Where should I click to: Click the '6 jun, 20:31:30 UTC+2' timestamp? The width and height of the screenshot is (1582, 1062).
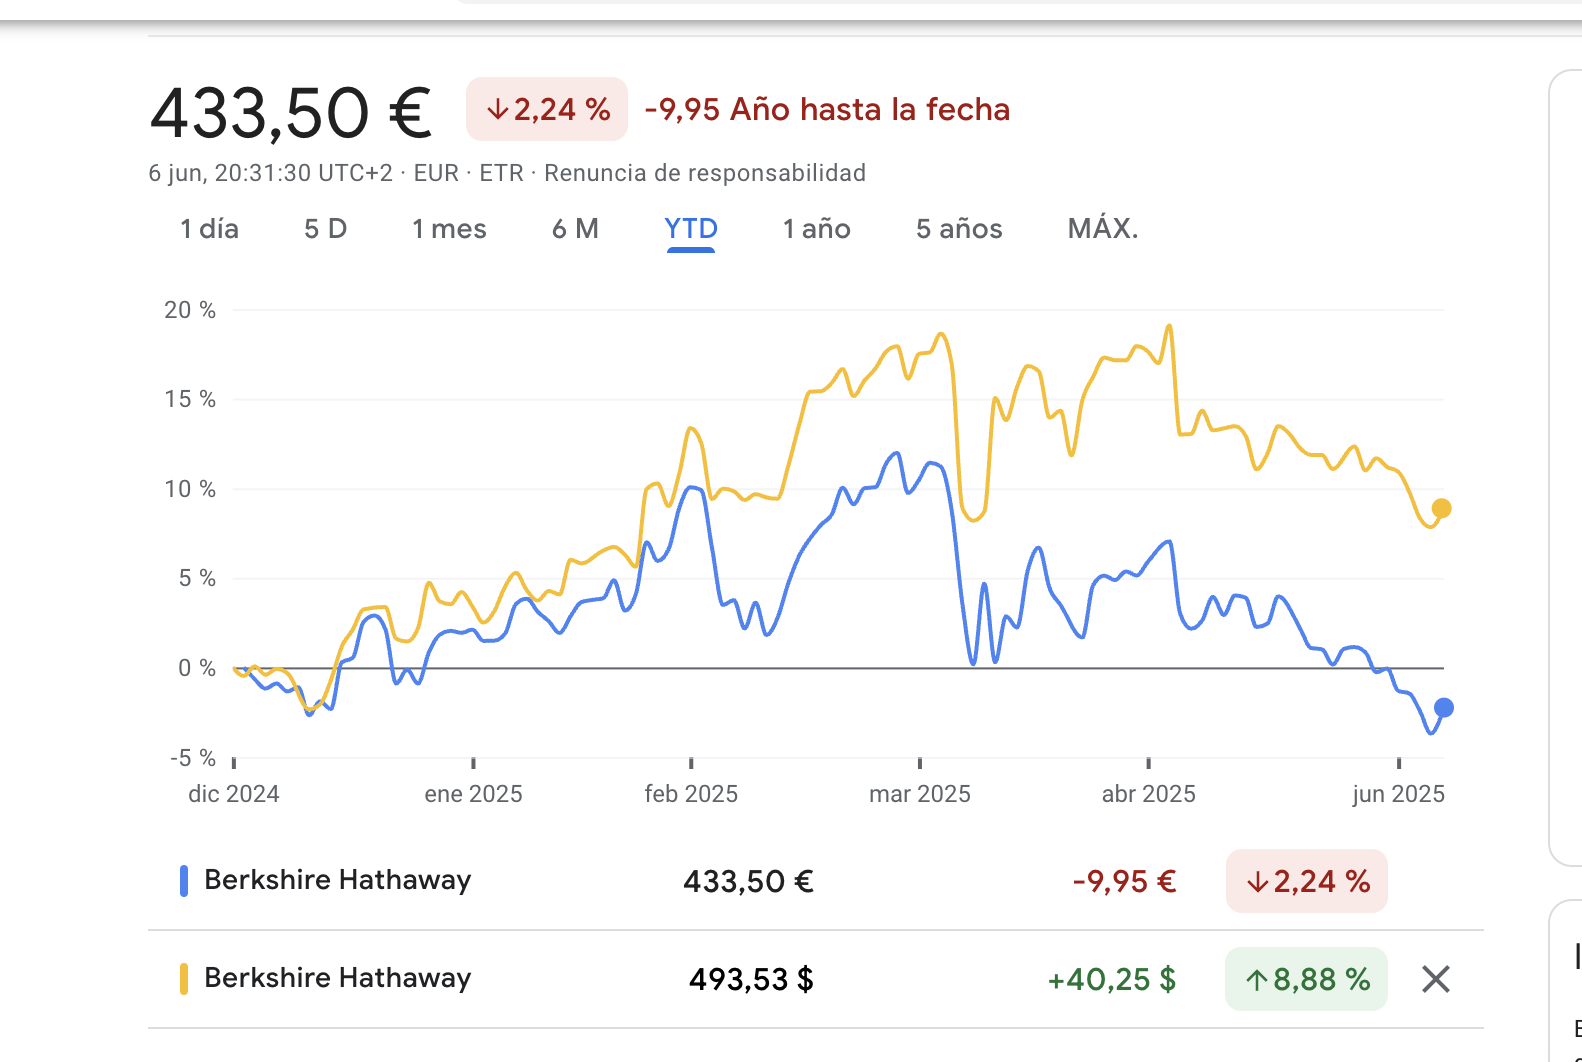point(271,173)
